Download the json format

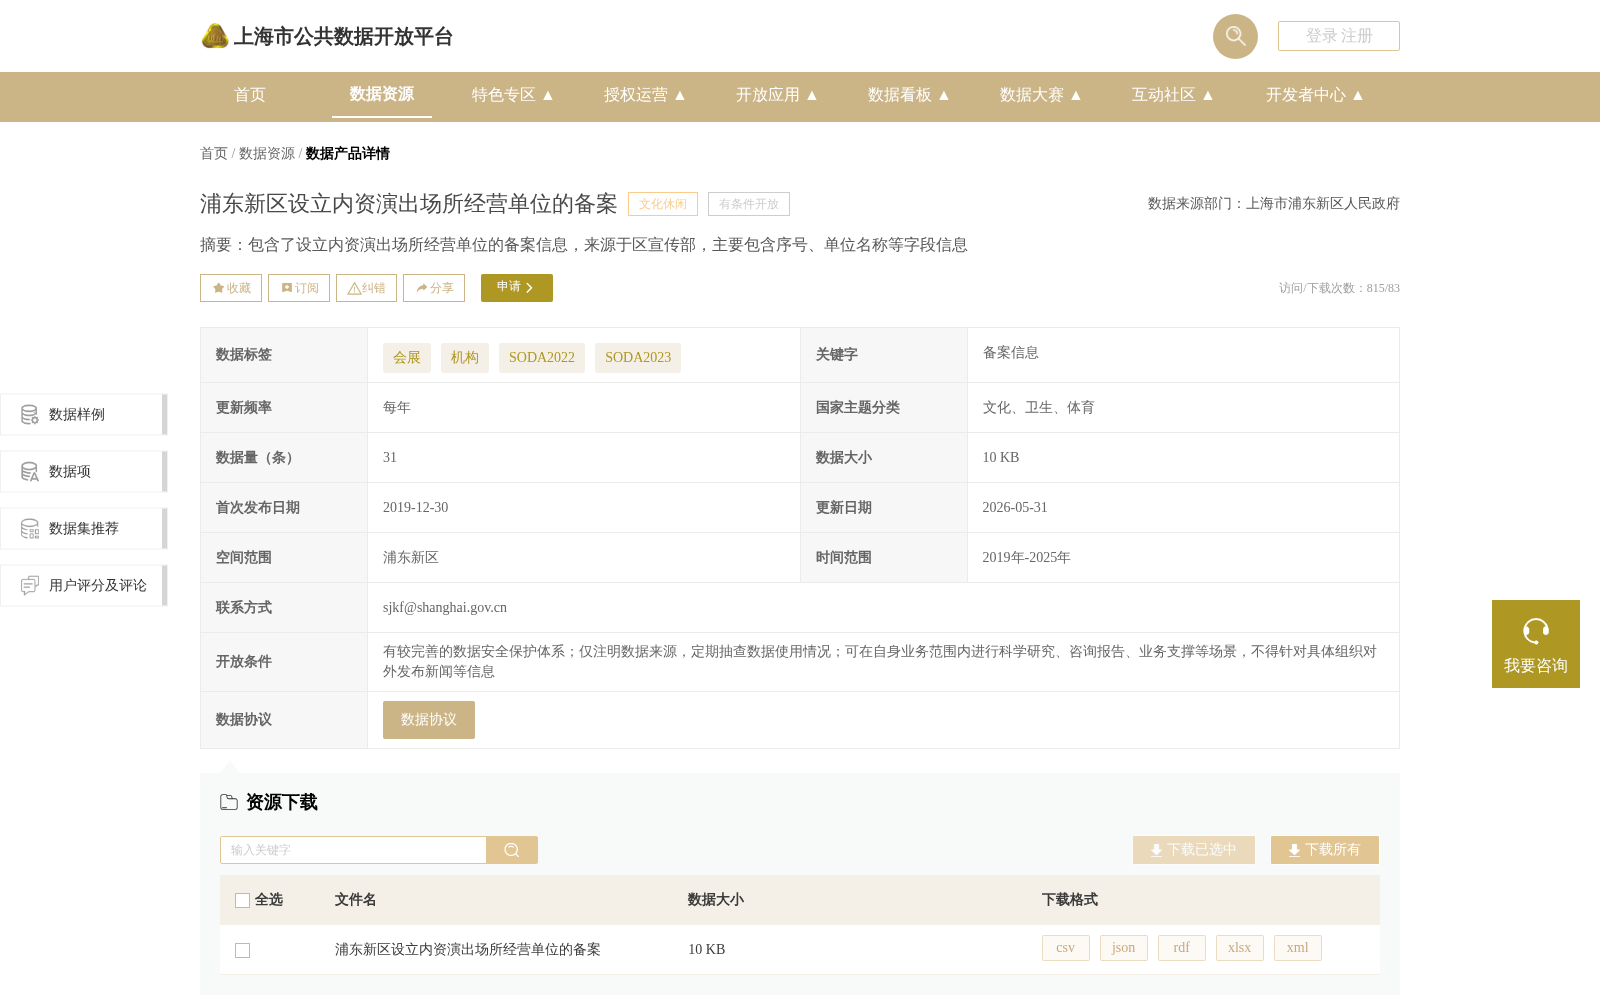(1124, 948)
